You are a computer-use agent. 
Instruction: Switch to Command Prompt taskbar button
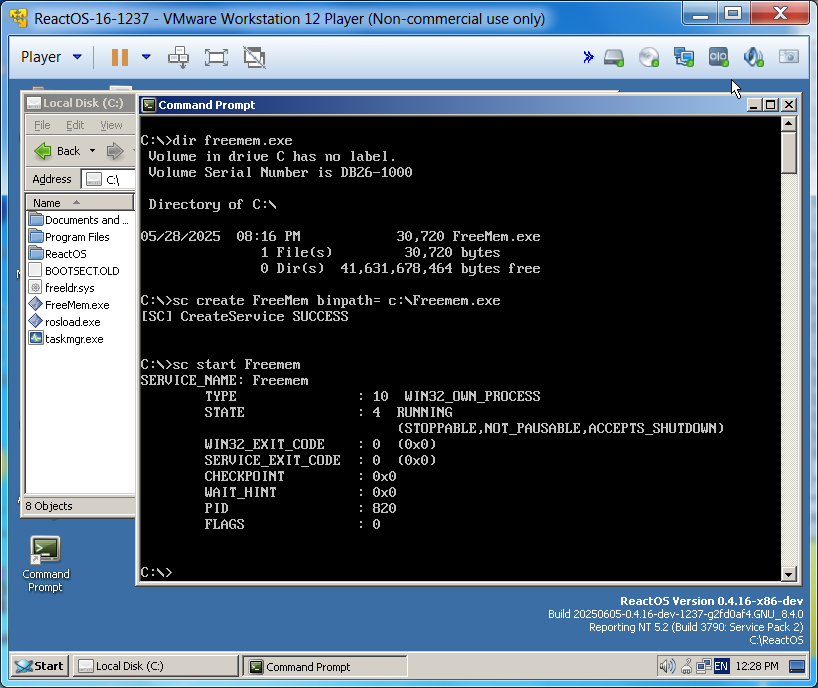tap(326, 667)
